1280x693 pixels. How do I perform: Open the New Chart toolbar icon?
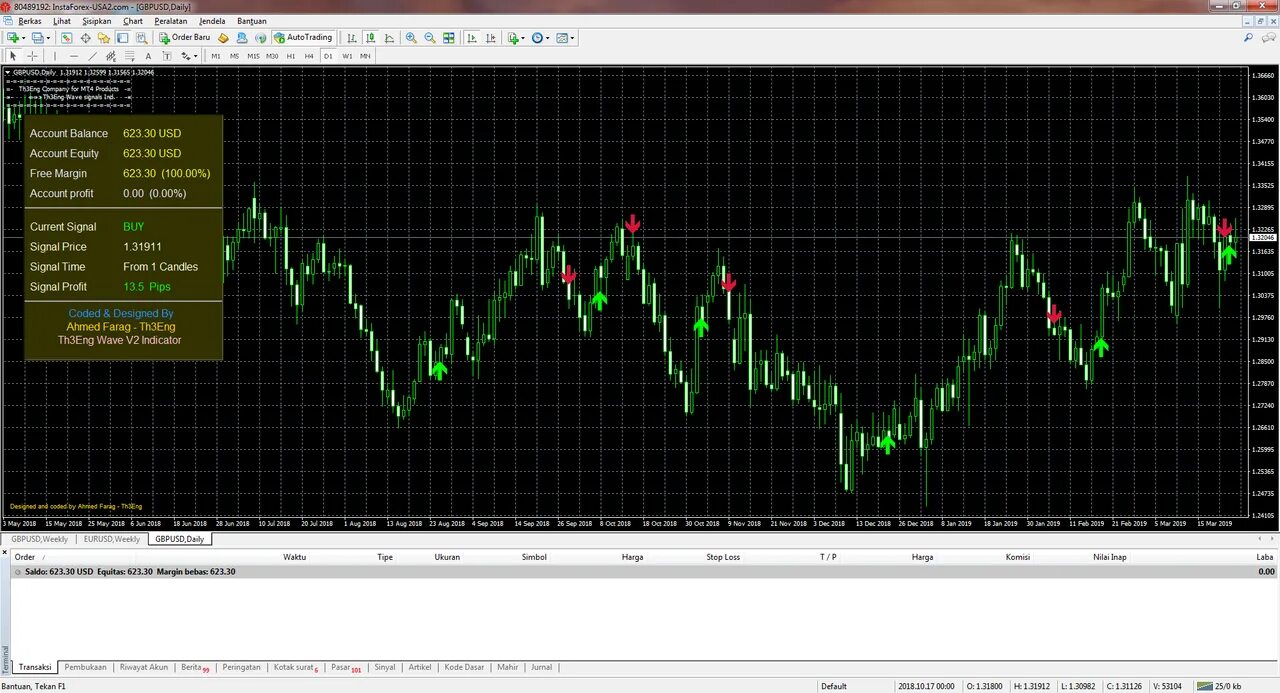pos(12,38)
